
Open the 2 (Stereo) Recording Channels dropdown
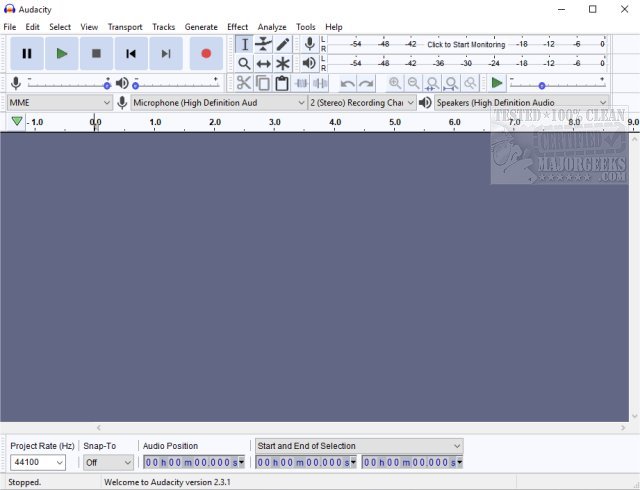click(362, 102)
